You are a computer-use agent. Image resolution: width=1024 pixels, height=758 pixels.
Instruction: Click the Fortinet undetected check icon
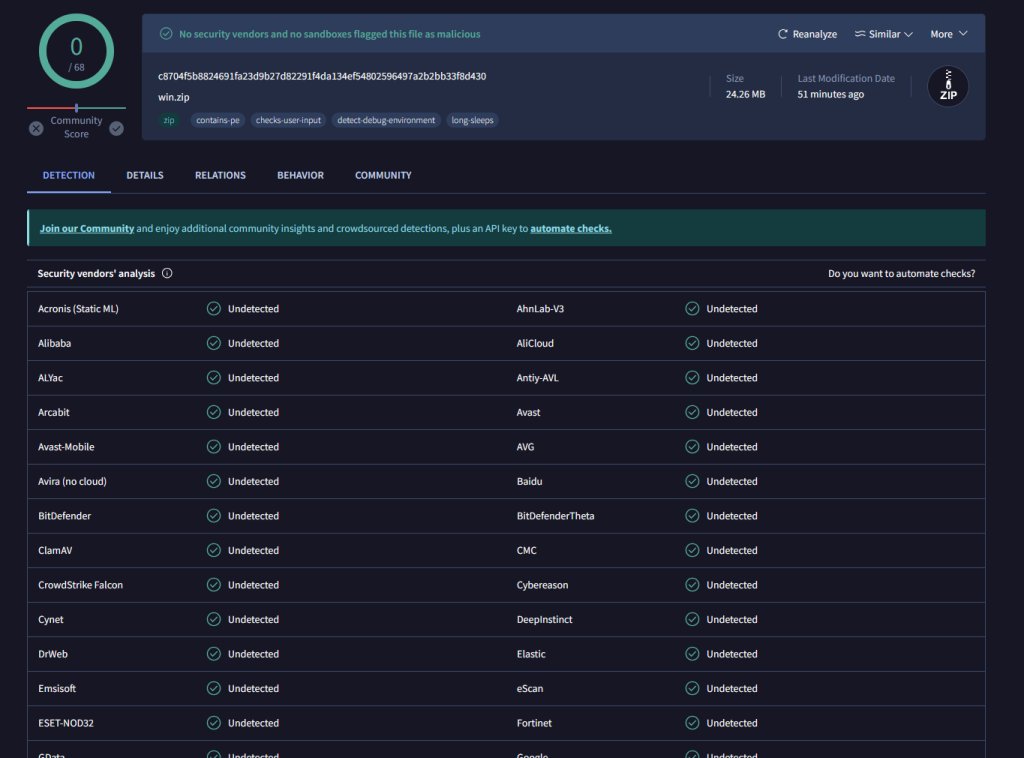click(x=692, y=723)
